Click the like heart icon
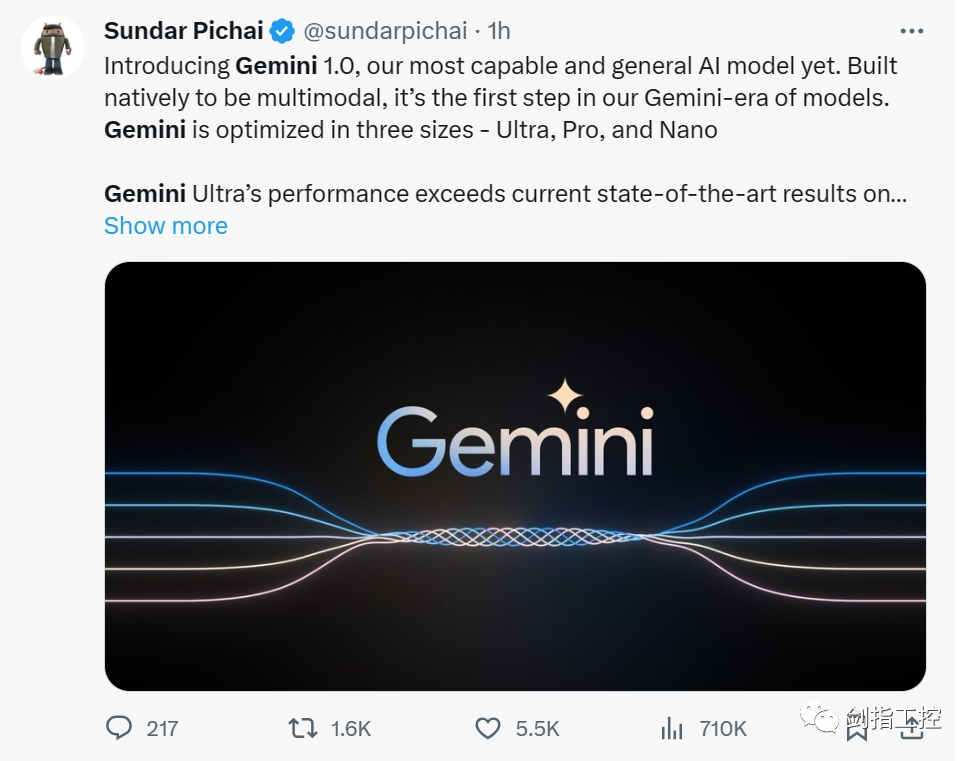 [487, 728]
